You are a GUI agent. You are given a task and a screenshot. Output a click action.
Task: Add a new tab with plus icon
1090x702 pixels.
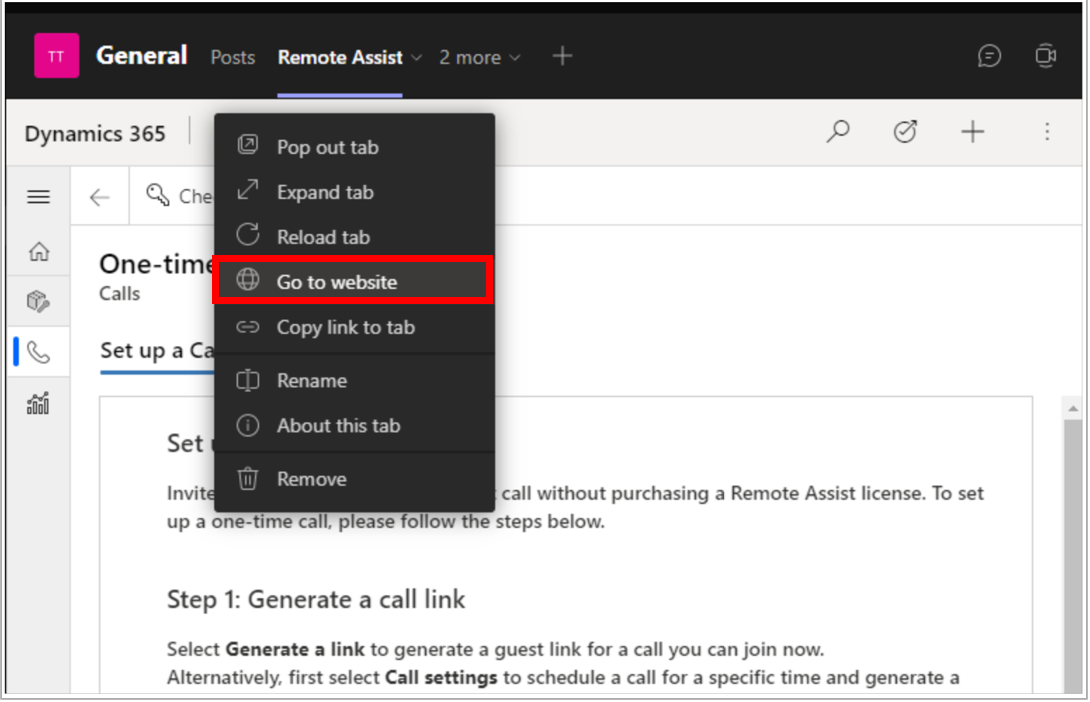coord(562,56)
